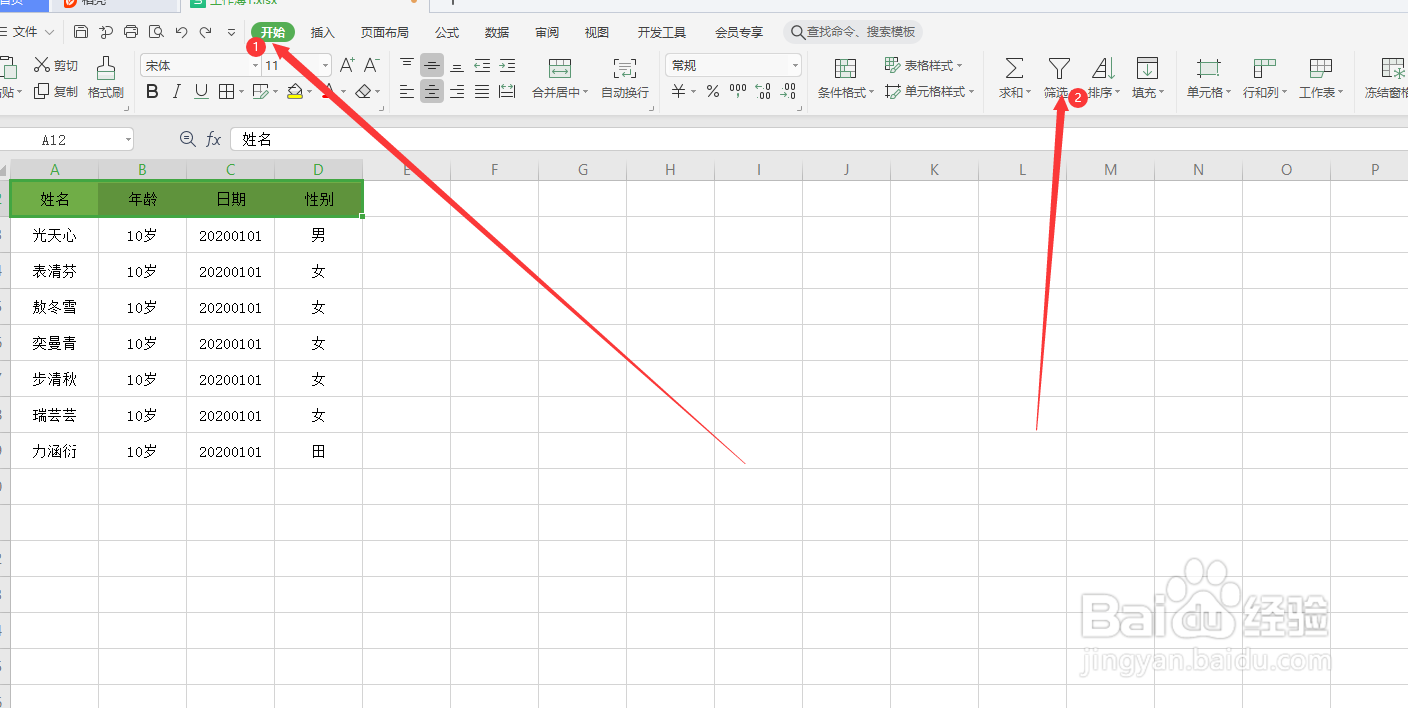Screen dimensions: 1408x708
Task: Click the 填充 fill icon
Action: 1147,68
